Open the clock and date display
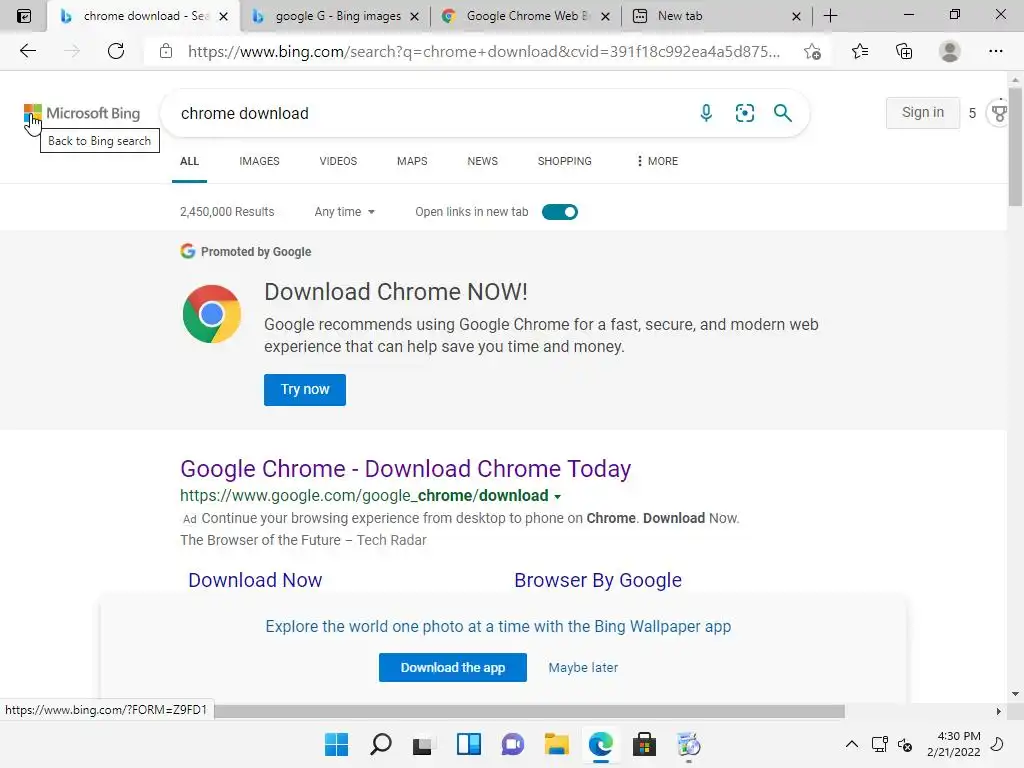Viewport: 1024px width, 768px height. pos(953,744)
